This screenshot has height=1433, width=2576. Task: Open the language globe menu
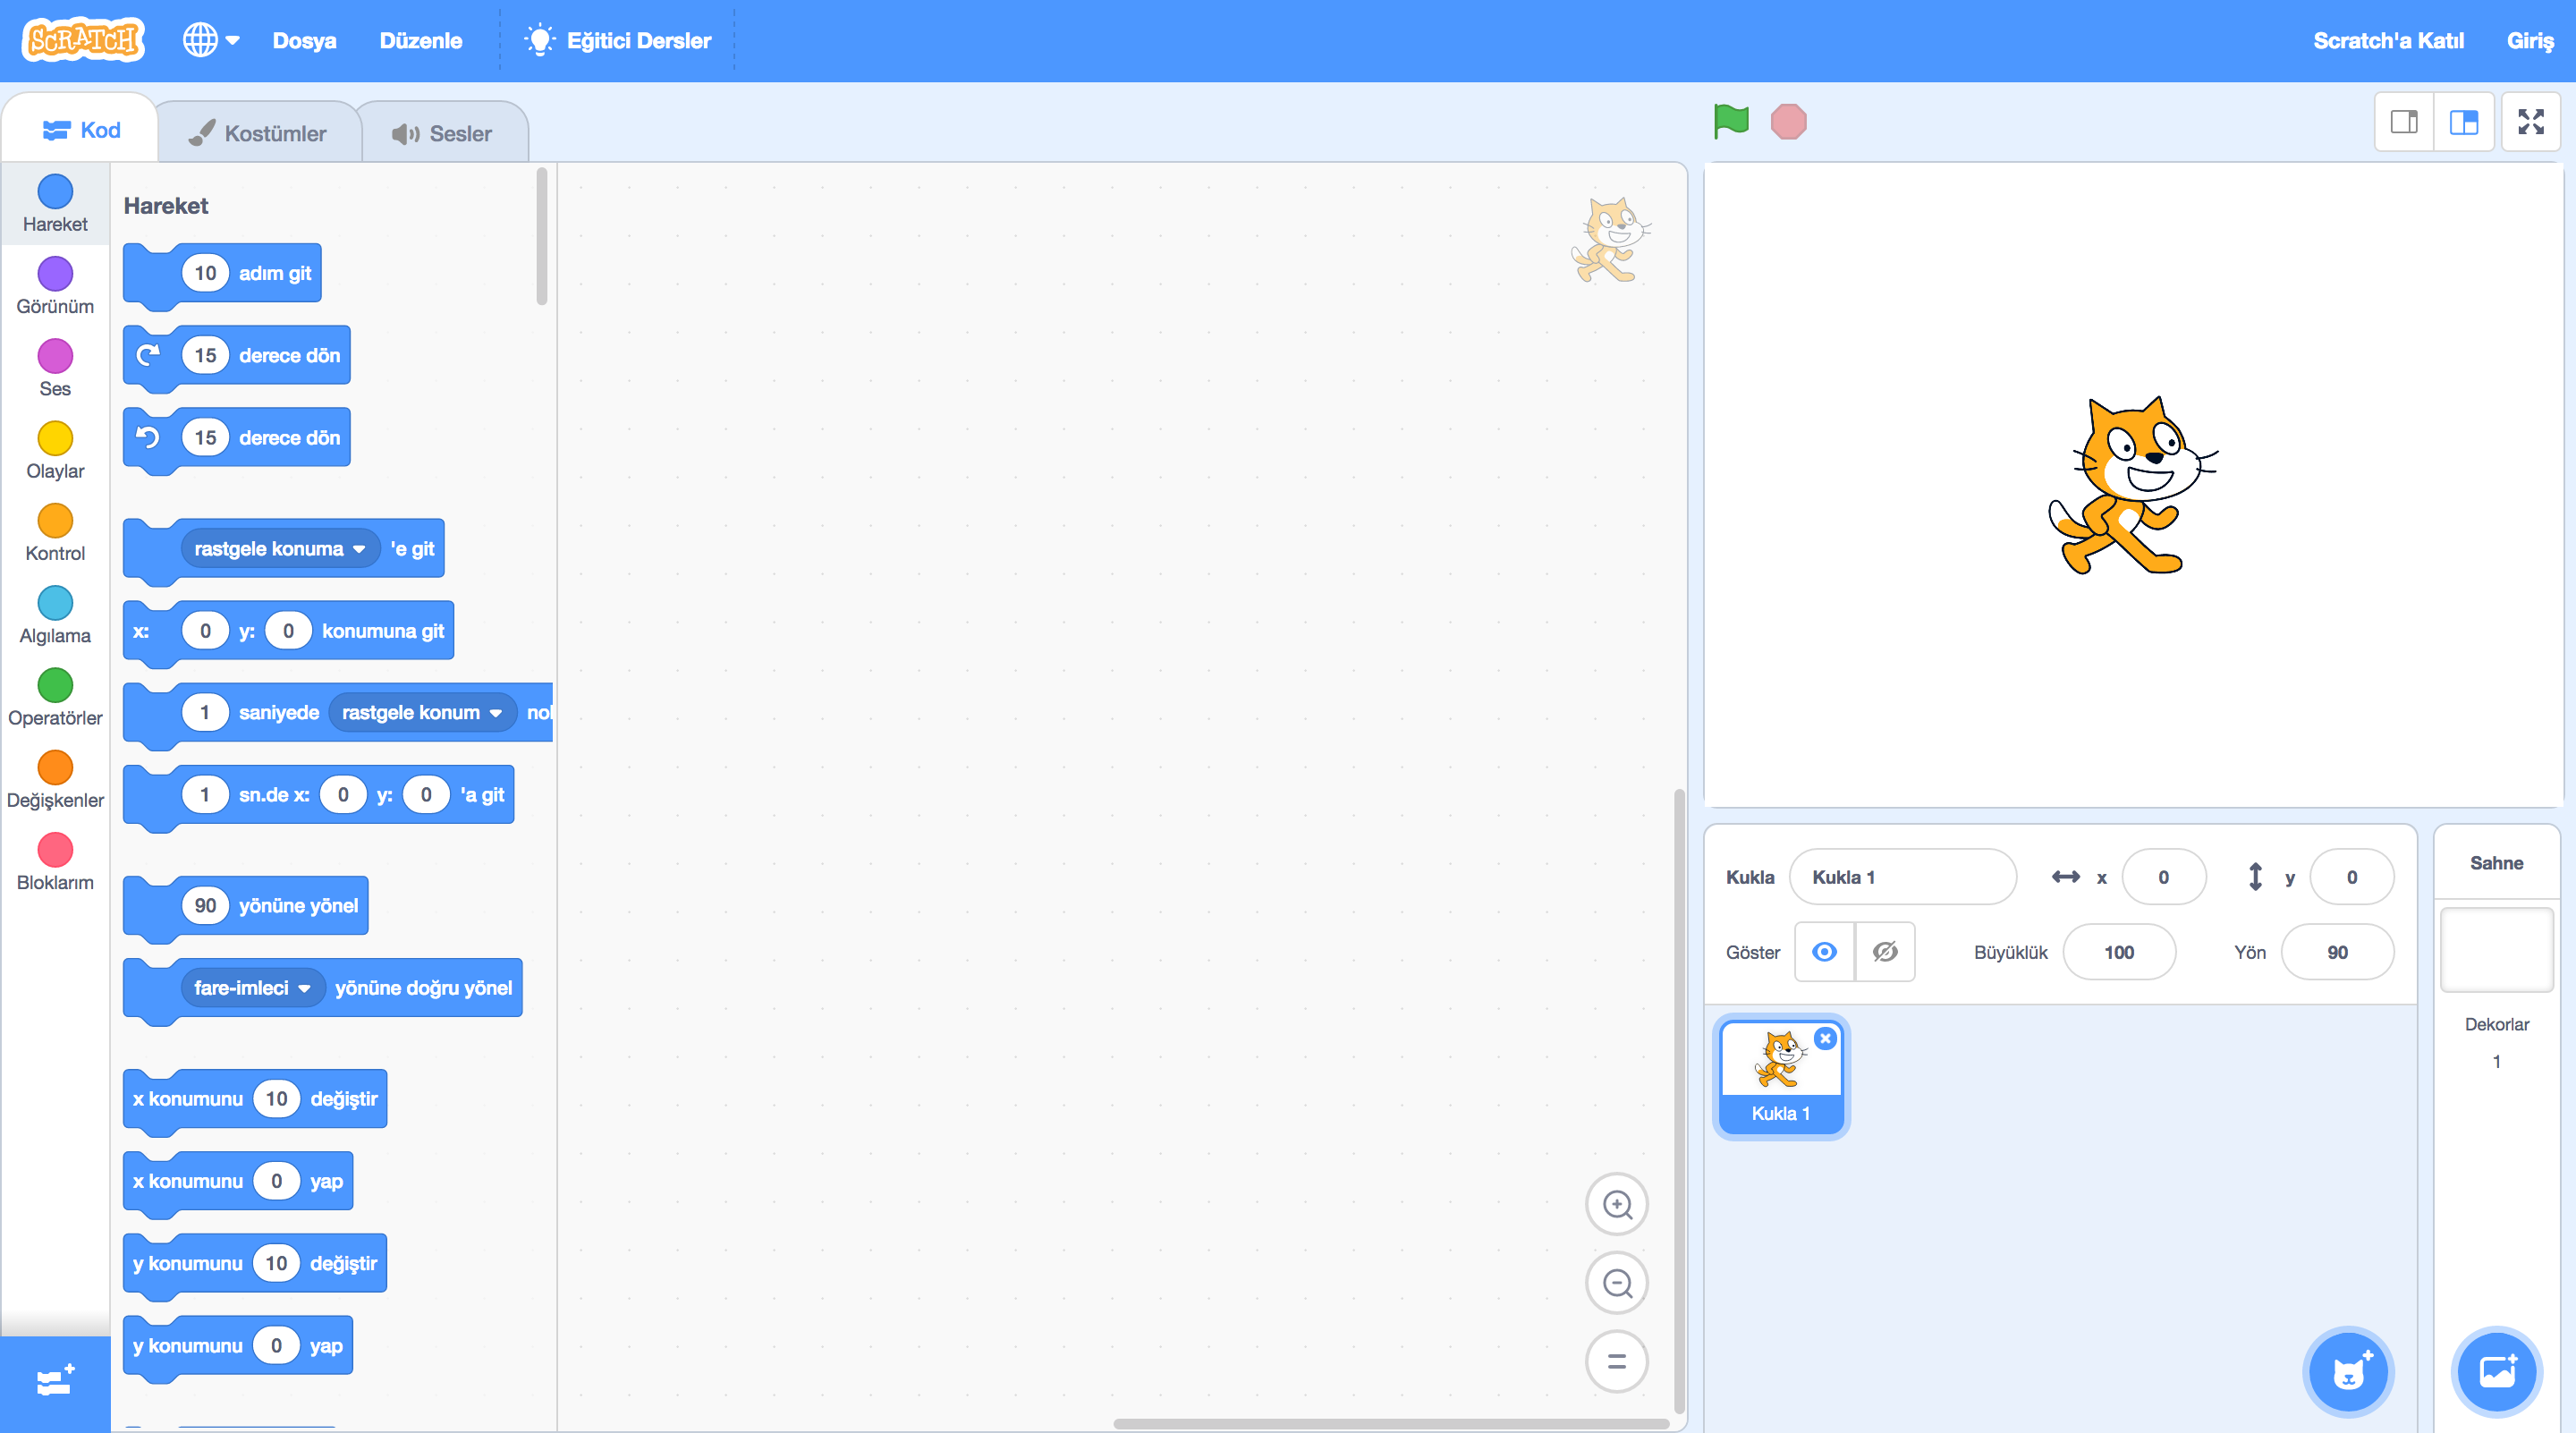[211, 40]
